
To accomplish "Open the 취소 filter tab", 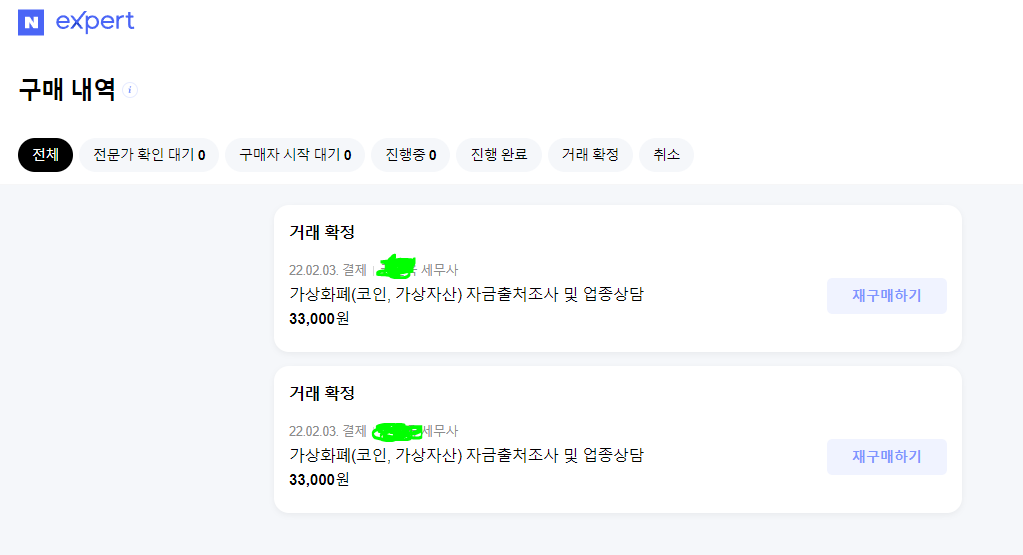I will 666,155.
